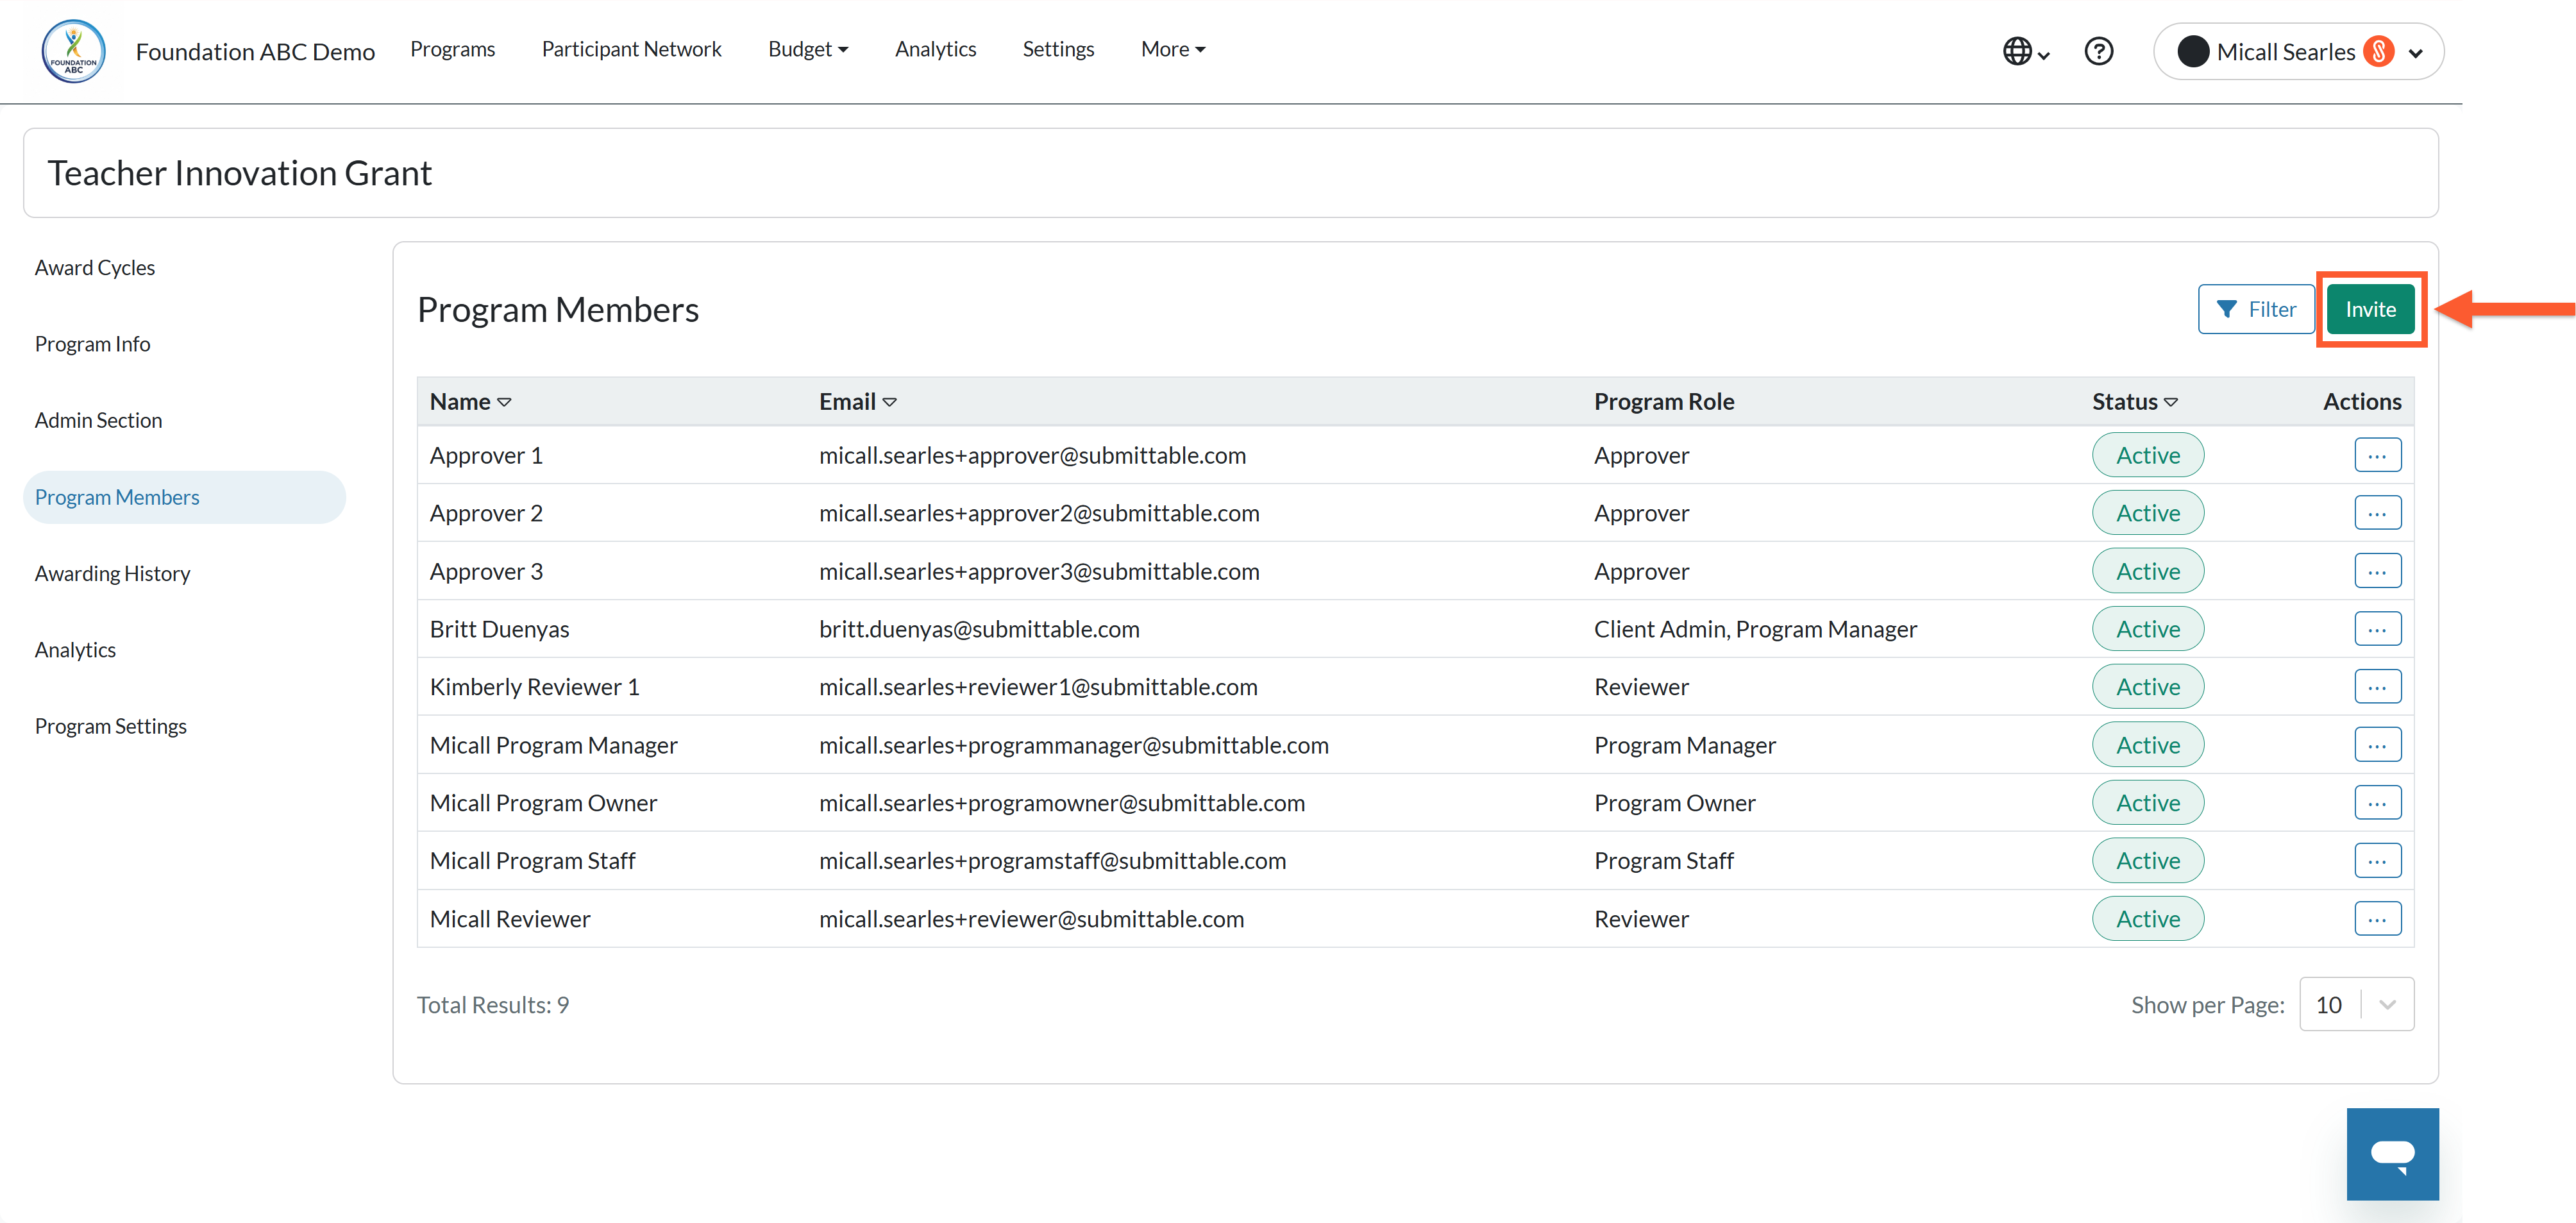This screenshot has height=1223, width=2576.
Task: Open the chat support widget
Action: (x=2392, y=1153)
